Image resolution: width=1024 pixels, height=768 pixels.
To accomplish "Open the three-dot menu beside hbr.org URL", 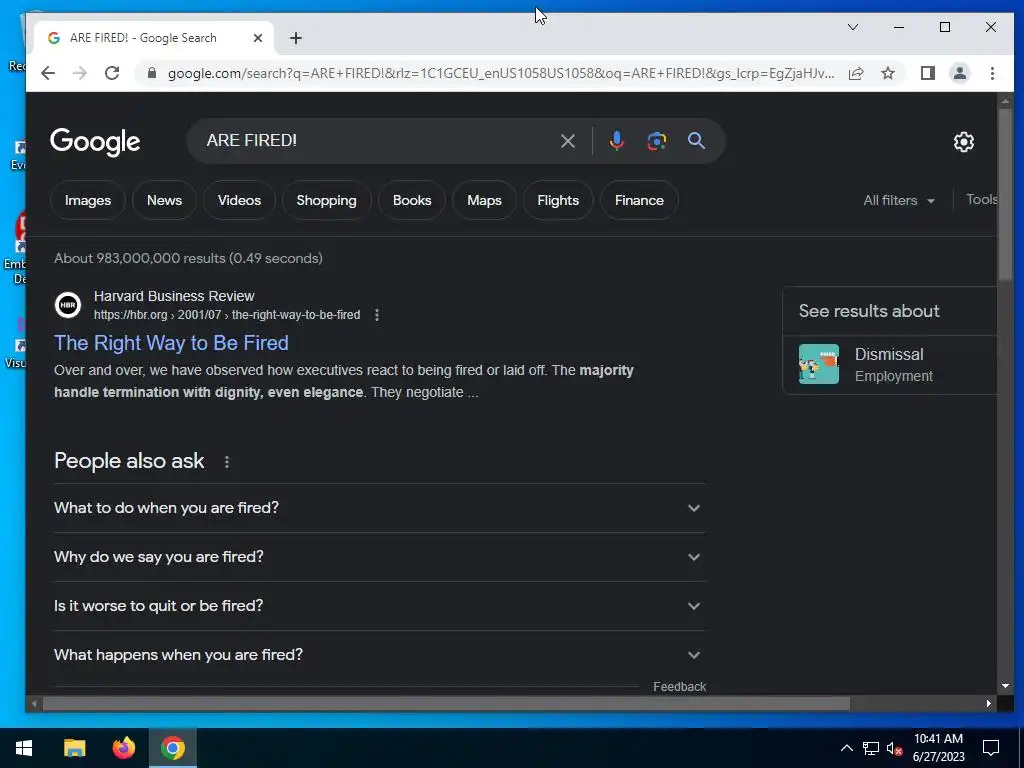I will pos(377,315).
